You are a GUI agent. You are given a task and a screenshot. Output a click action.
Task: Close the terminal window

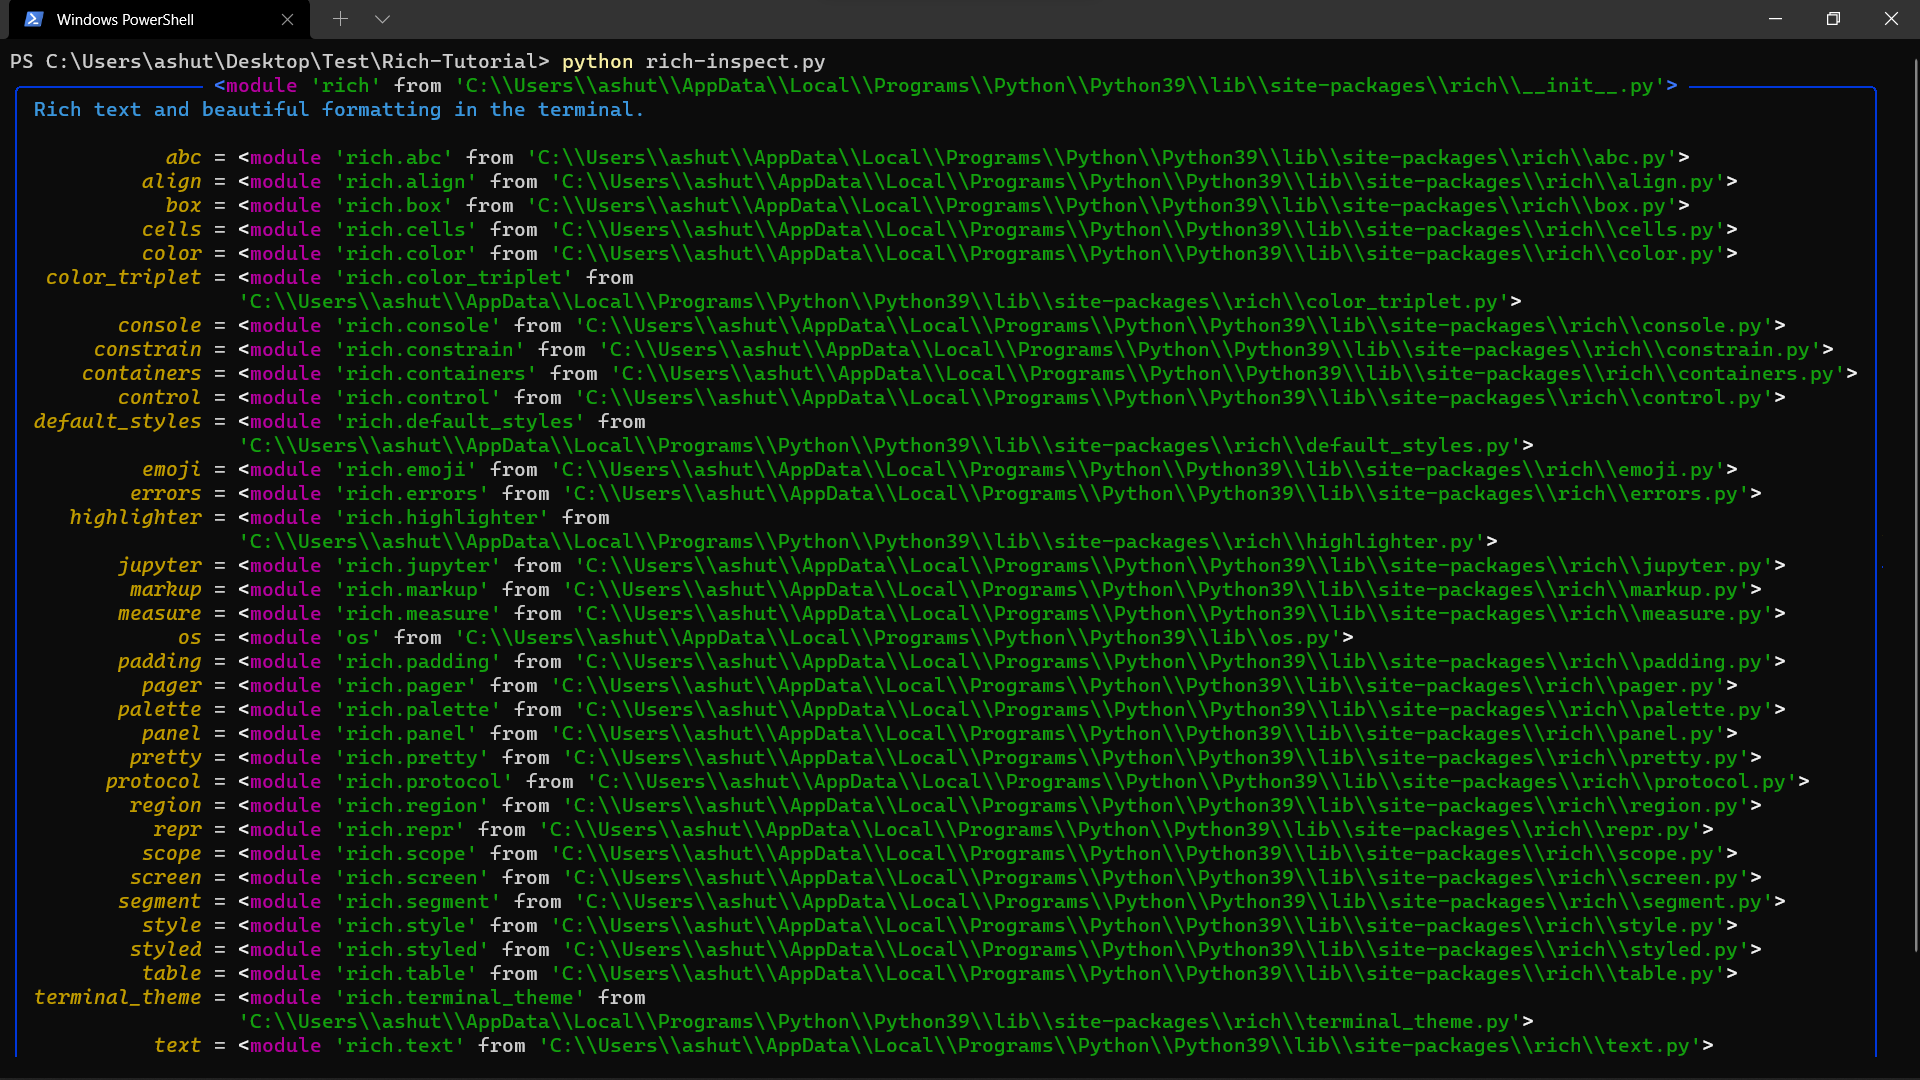coord(1891,19)
